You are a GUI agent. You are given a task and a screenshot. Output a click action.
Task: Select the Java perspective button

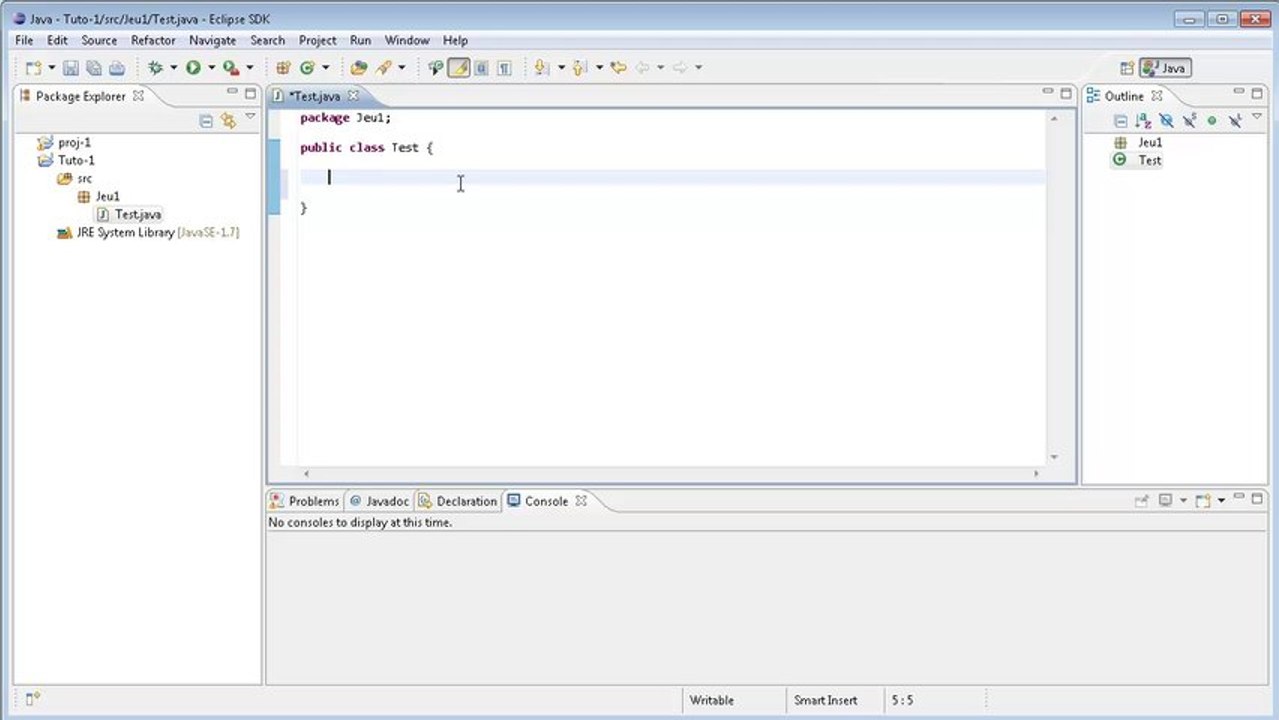1165,68
